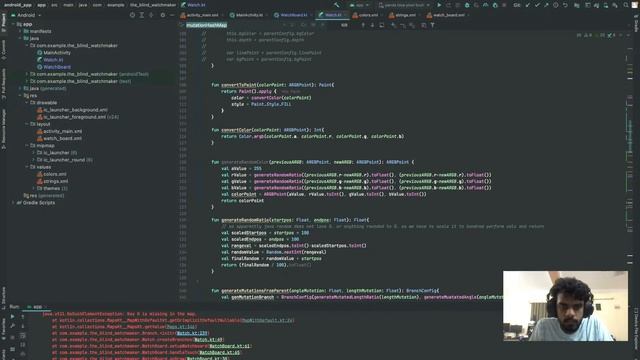Click the Git update project icon
Image resolution: width=640 pixels, height=360 pixels.
(x=528, y=5)
